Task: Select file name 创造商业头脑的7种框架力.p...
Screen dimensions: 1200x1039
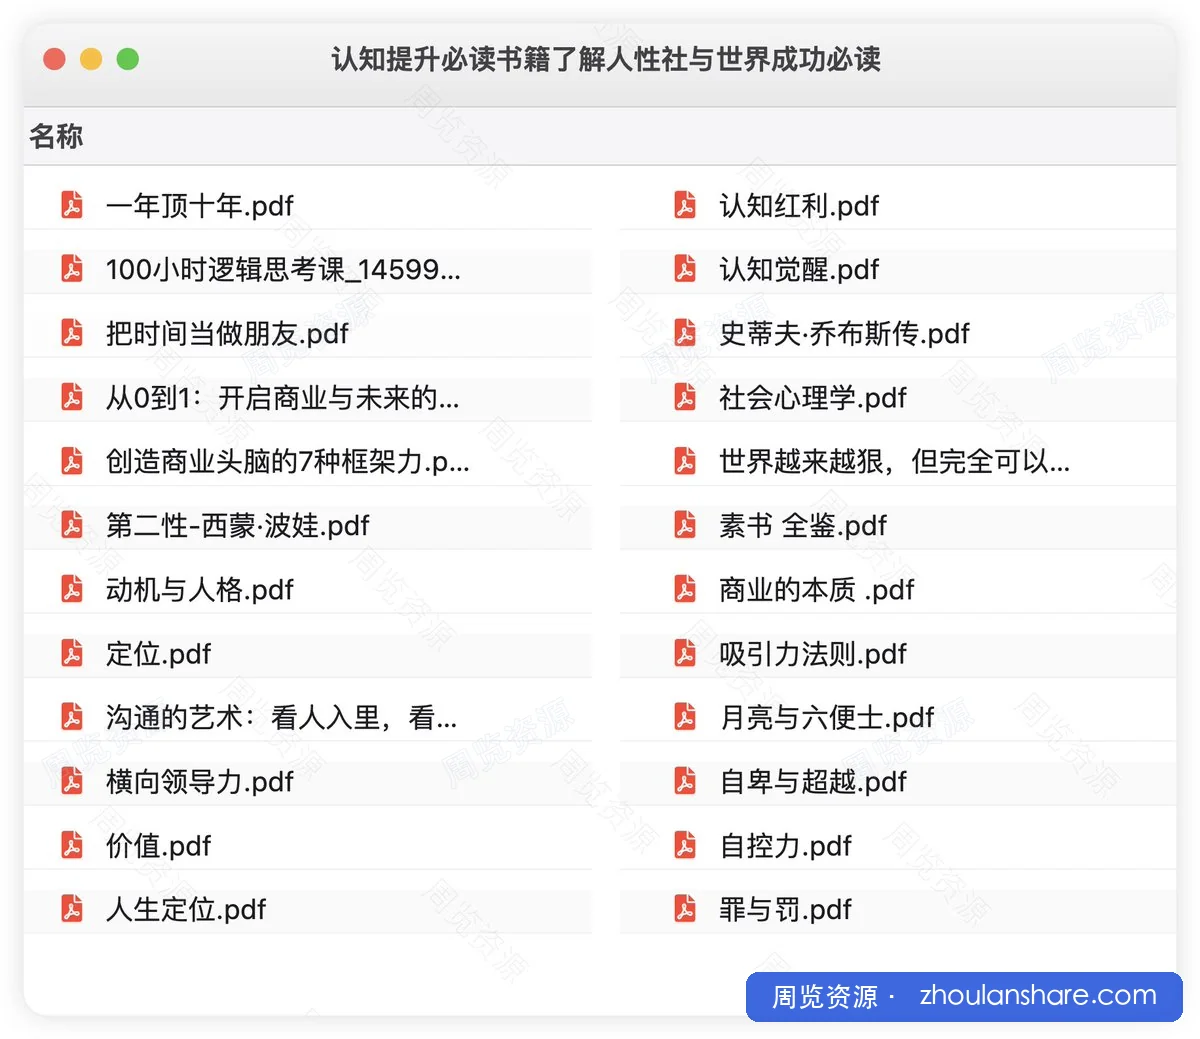Action: (288, 462)
